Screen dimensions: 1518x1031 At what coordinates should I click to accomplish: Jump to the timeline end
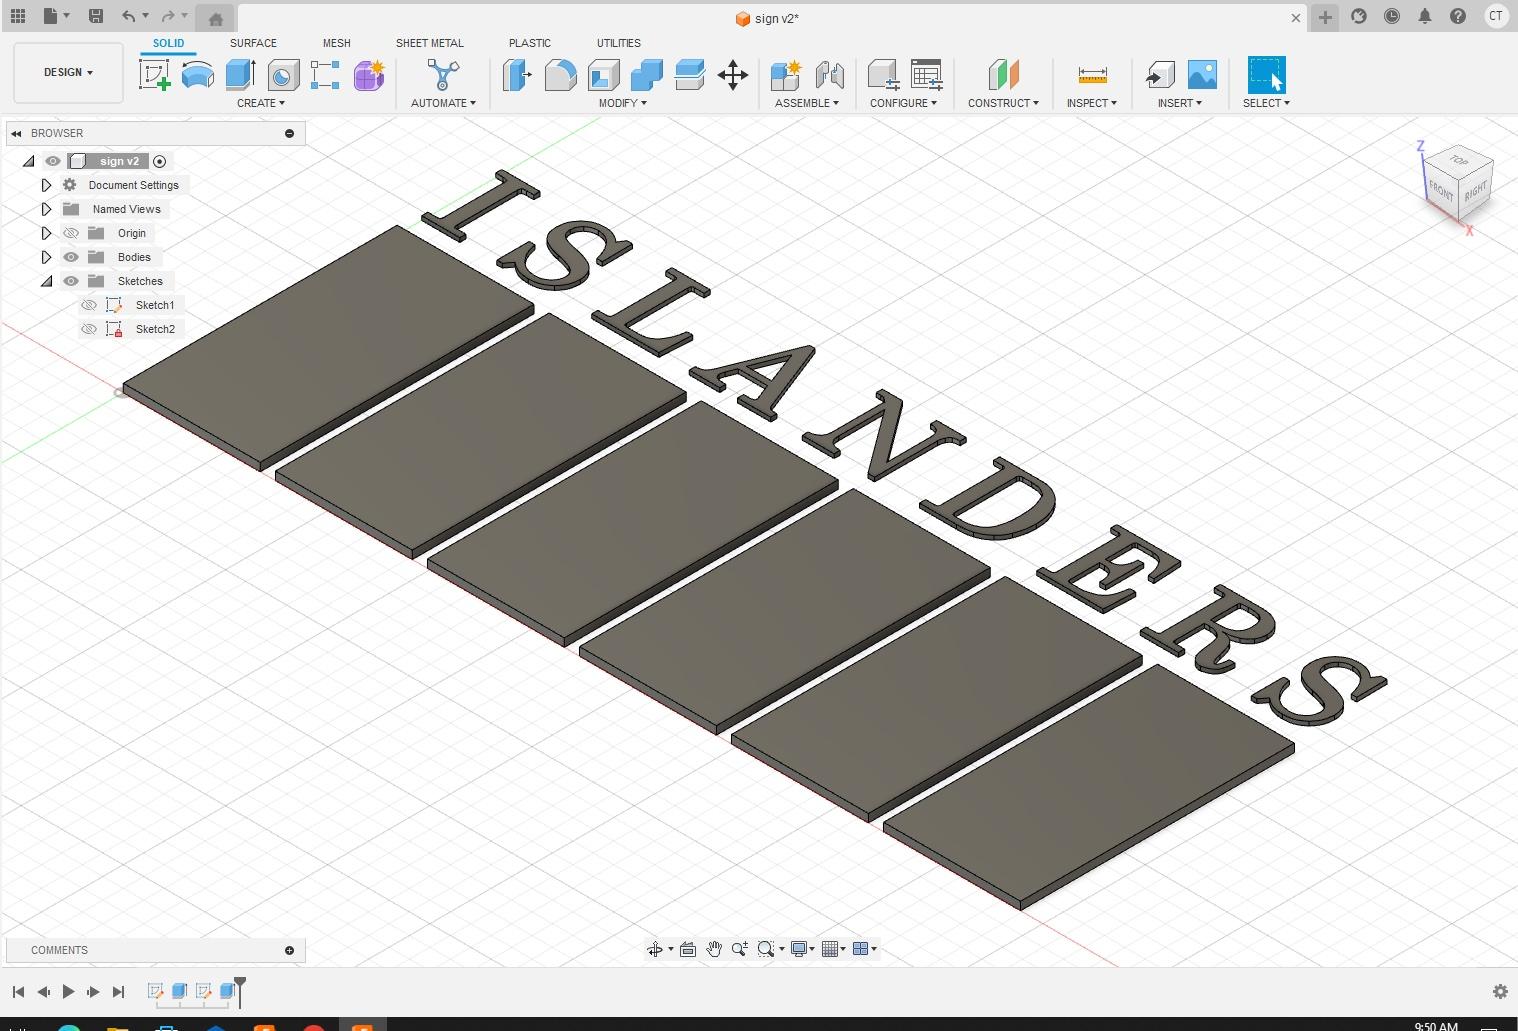[118, 992]
